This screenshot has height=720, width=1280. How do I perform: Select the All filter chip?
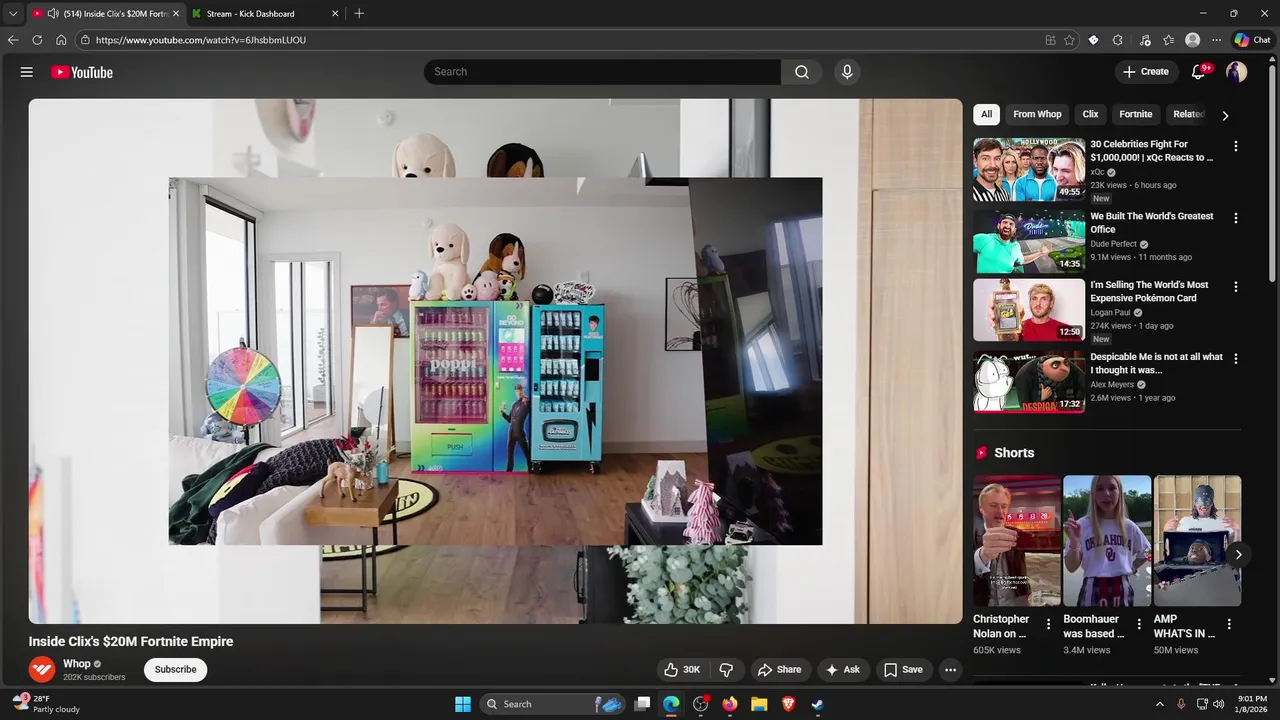pos(986,114)
